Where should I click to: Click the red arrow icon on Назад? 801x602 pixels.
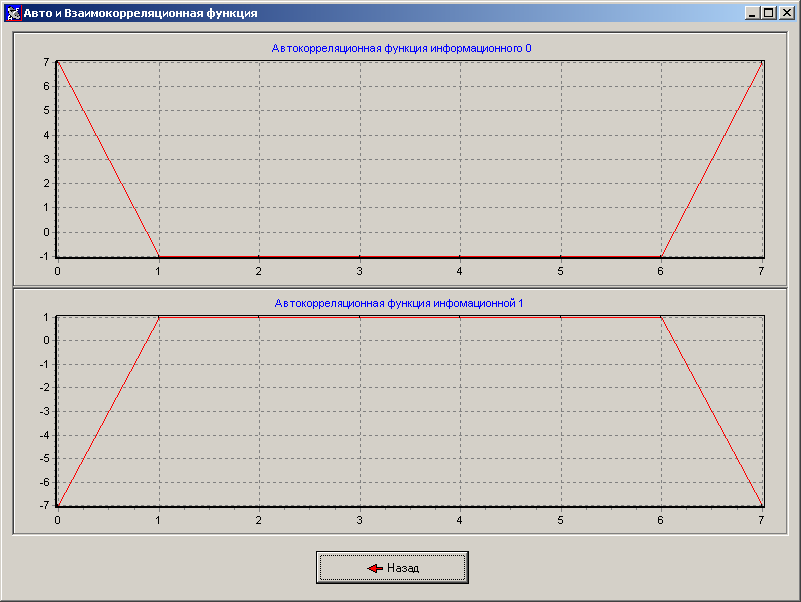click(375, 568)
